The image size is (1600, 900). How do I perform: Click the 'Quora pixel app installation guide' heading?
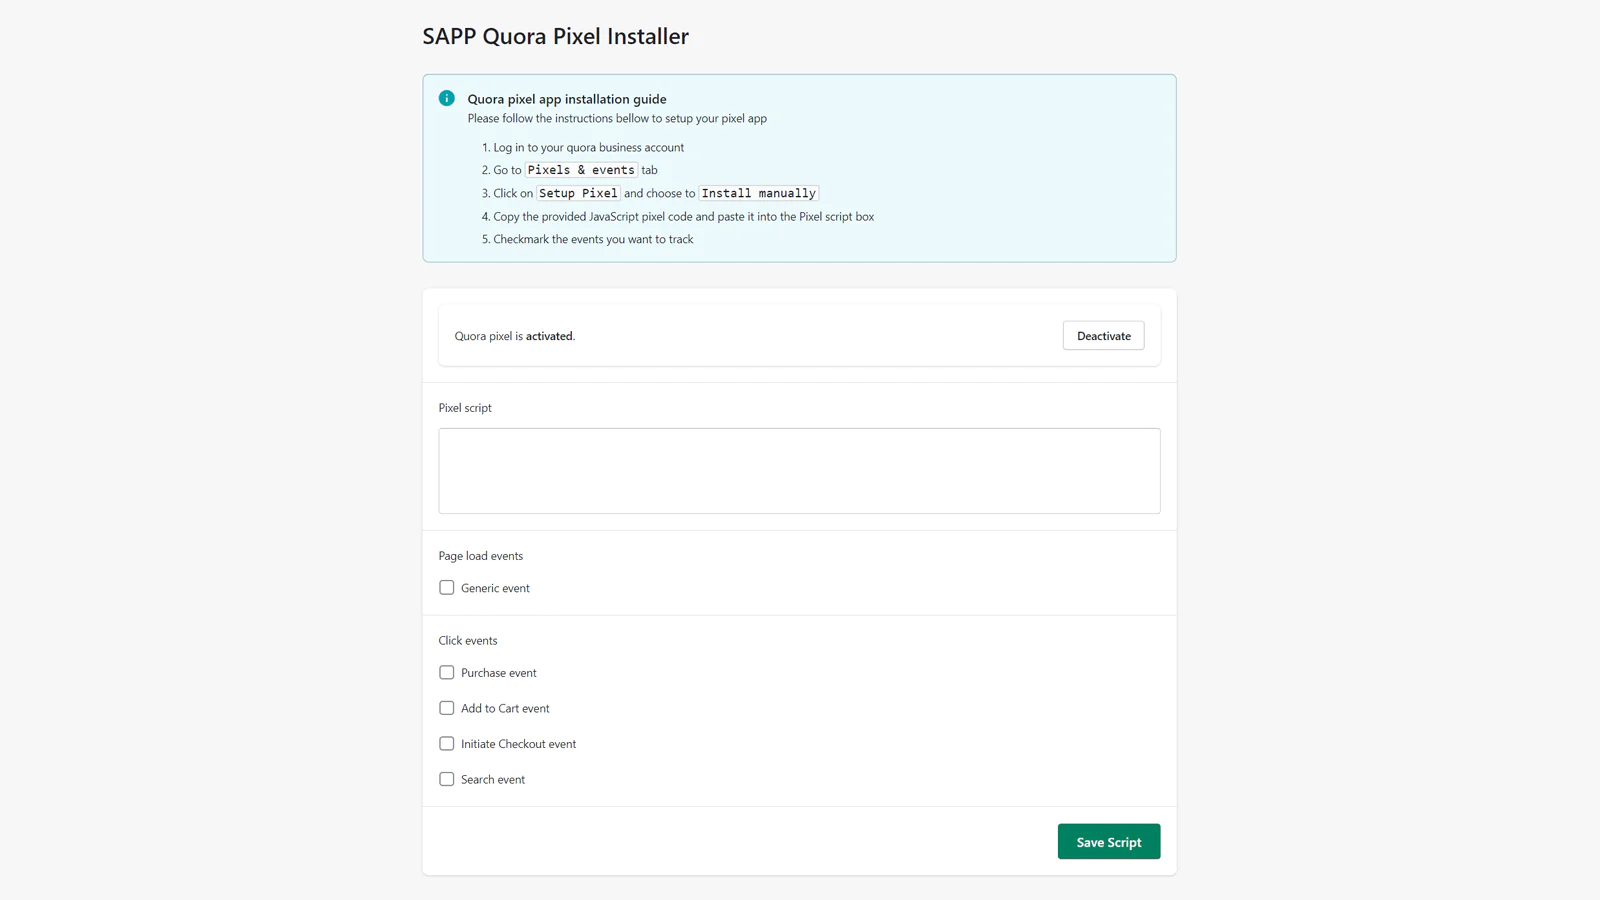tap(567, 99)
